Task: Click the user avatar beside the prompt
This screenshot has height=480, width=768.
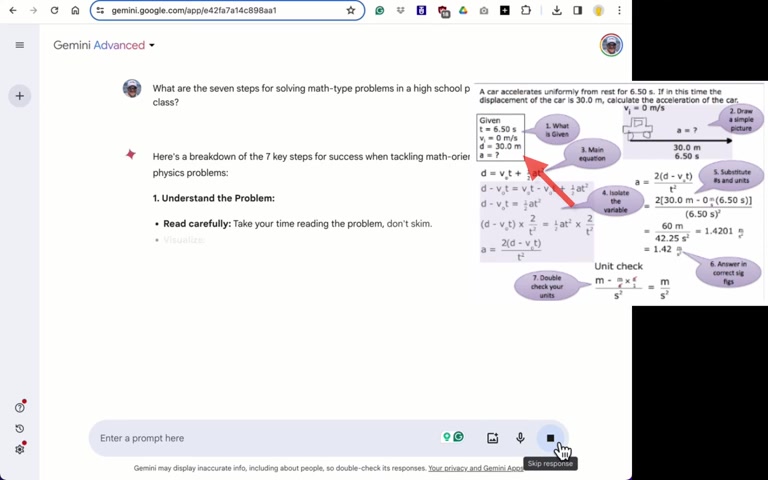Action: click(132, 89)
